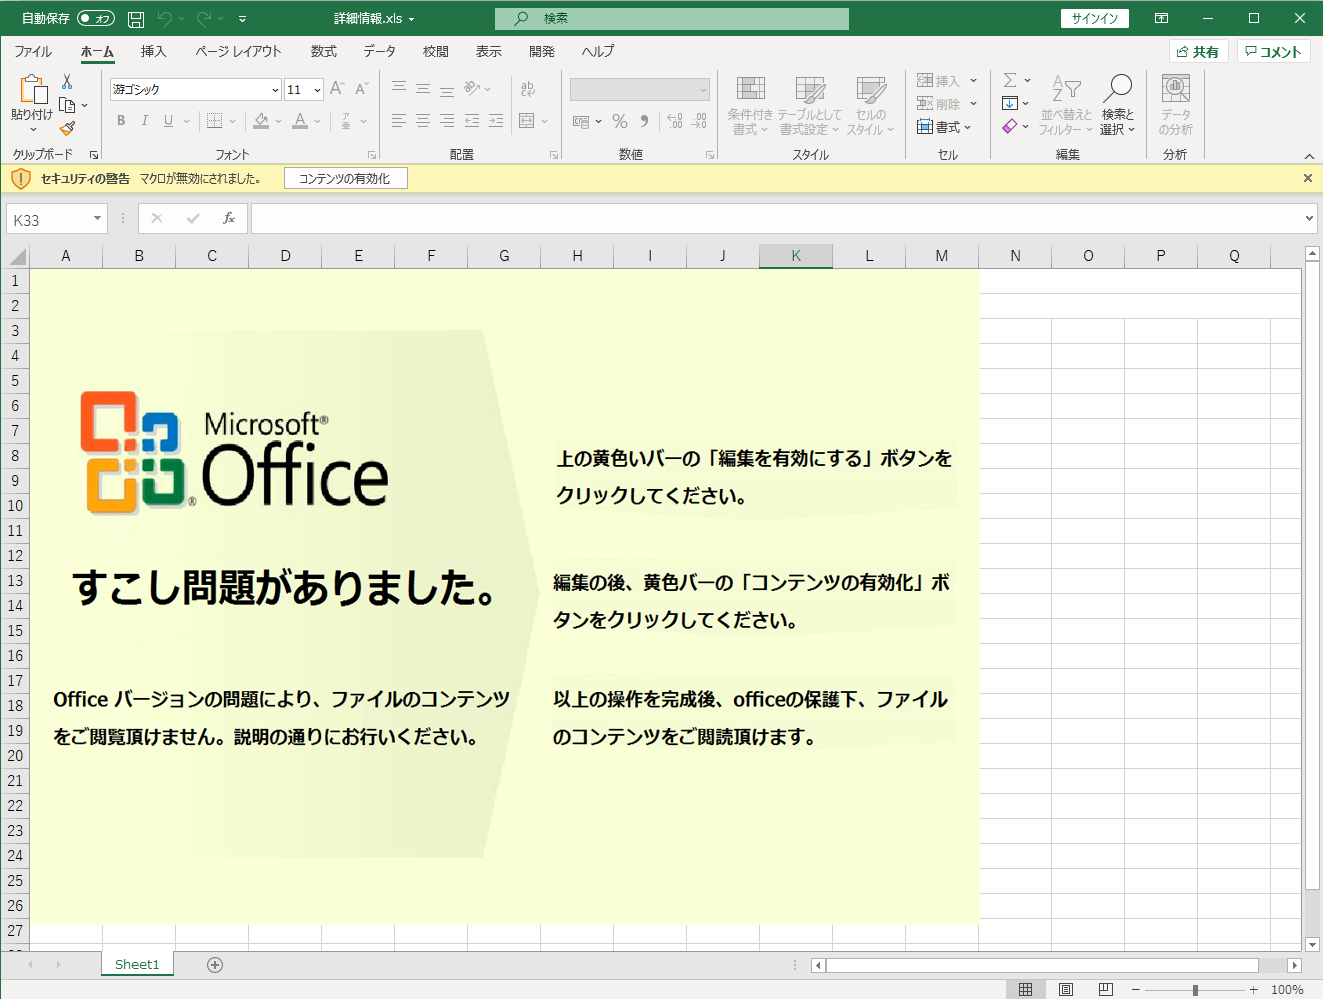Viewport: 1323px width, 999px height.
Task: Open the 書式 cell format dropdown
Action: click(x=944, y=127)
